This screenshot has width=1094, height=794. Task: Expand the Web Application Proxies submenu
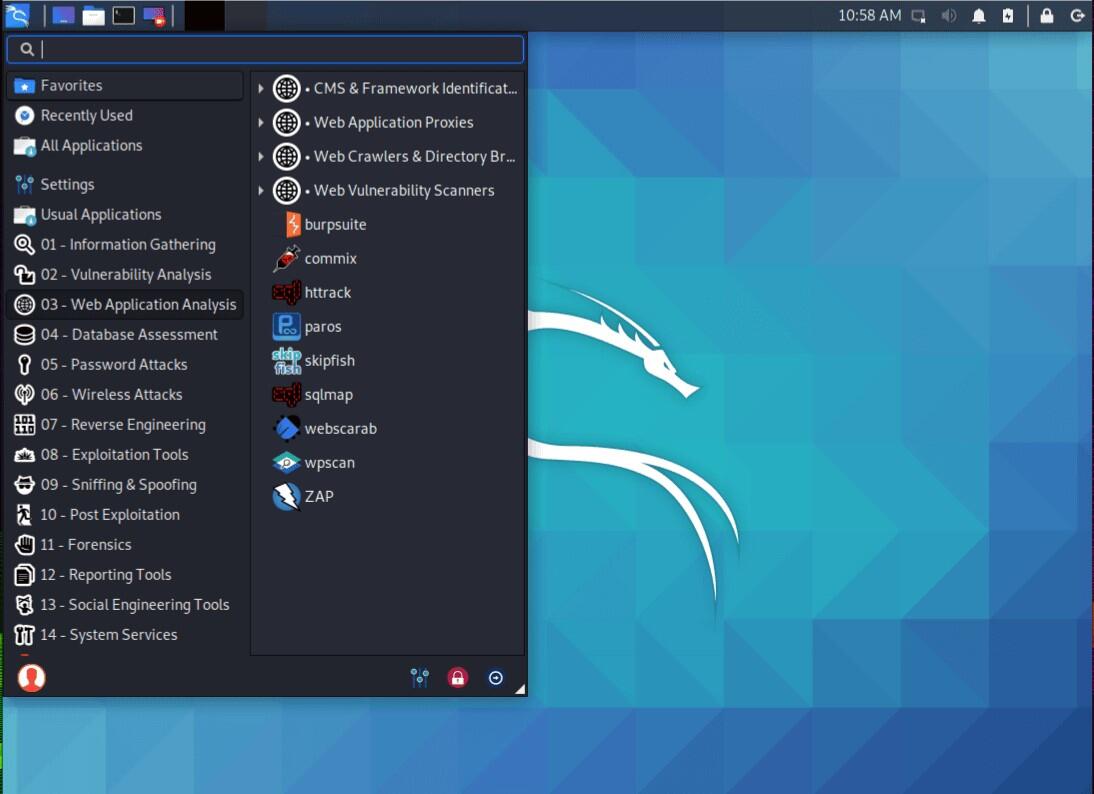(x=393, y=123)
